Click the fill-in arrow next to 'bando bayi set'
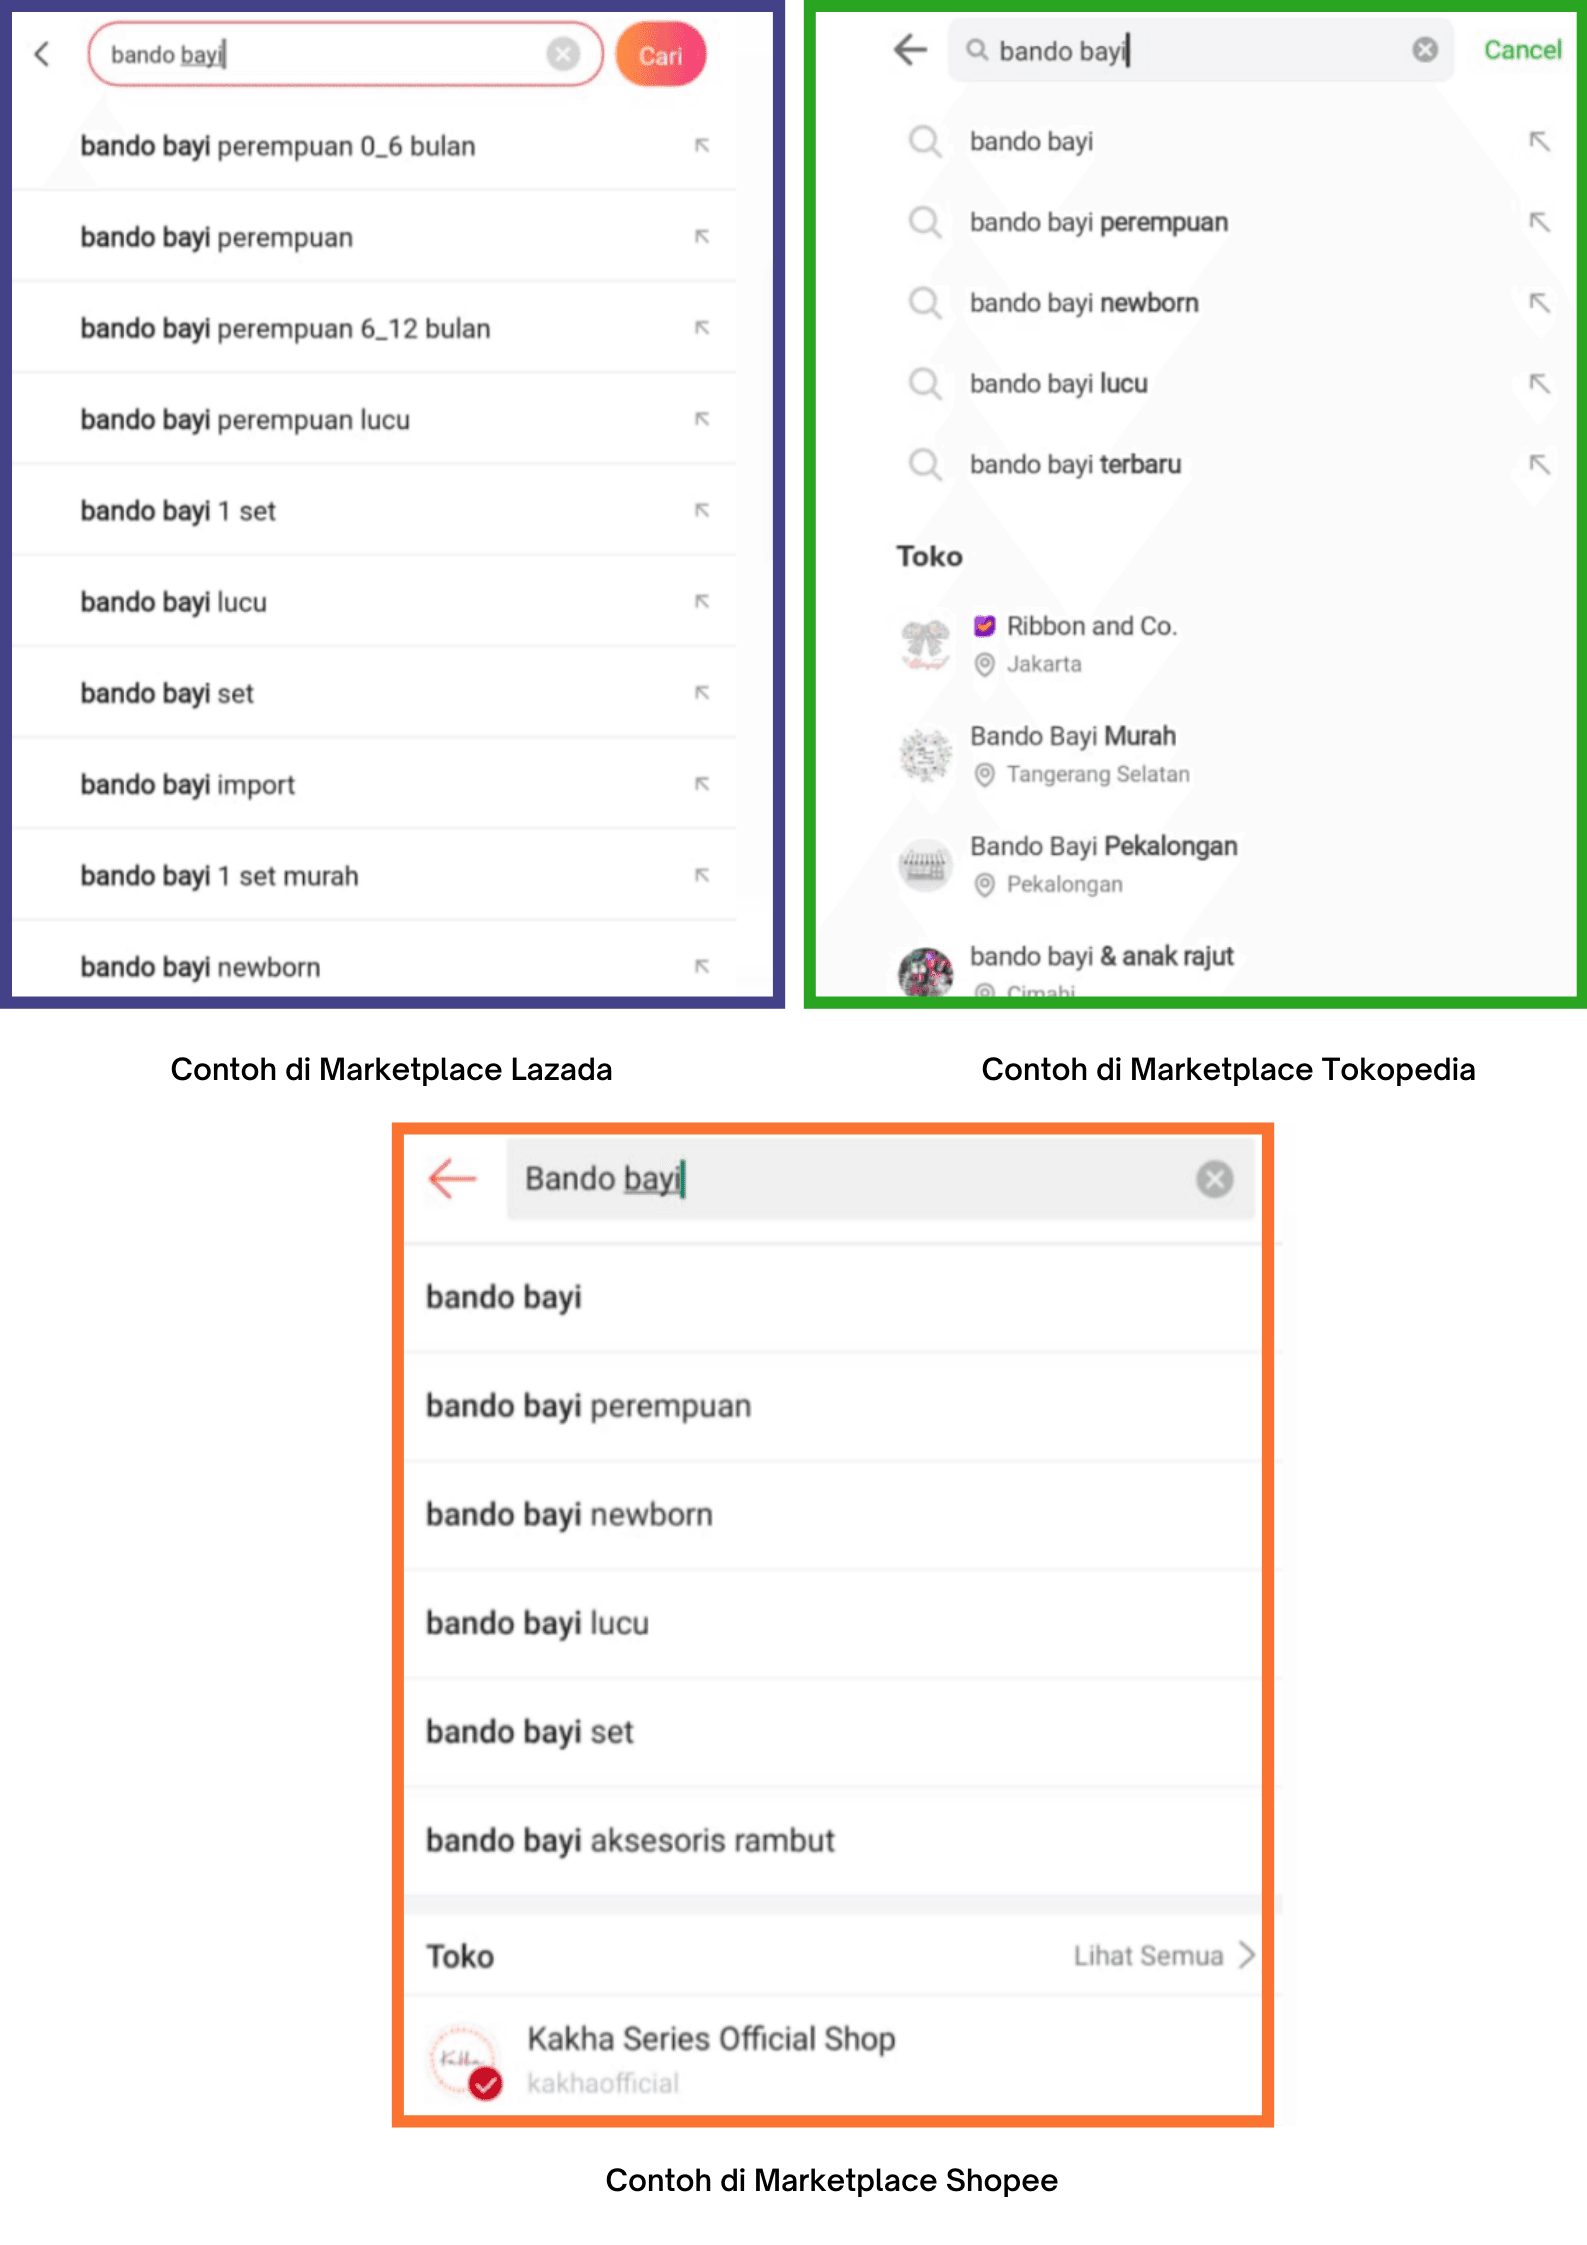1587x2245 pixels. coord(703,692)
